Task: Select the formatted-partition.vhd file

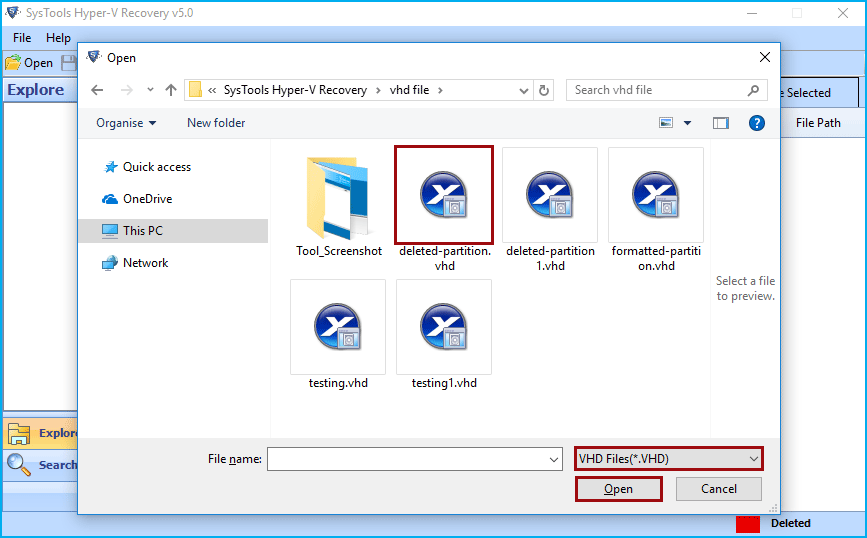Action: tap(656, 210)
